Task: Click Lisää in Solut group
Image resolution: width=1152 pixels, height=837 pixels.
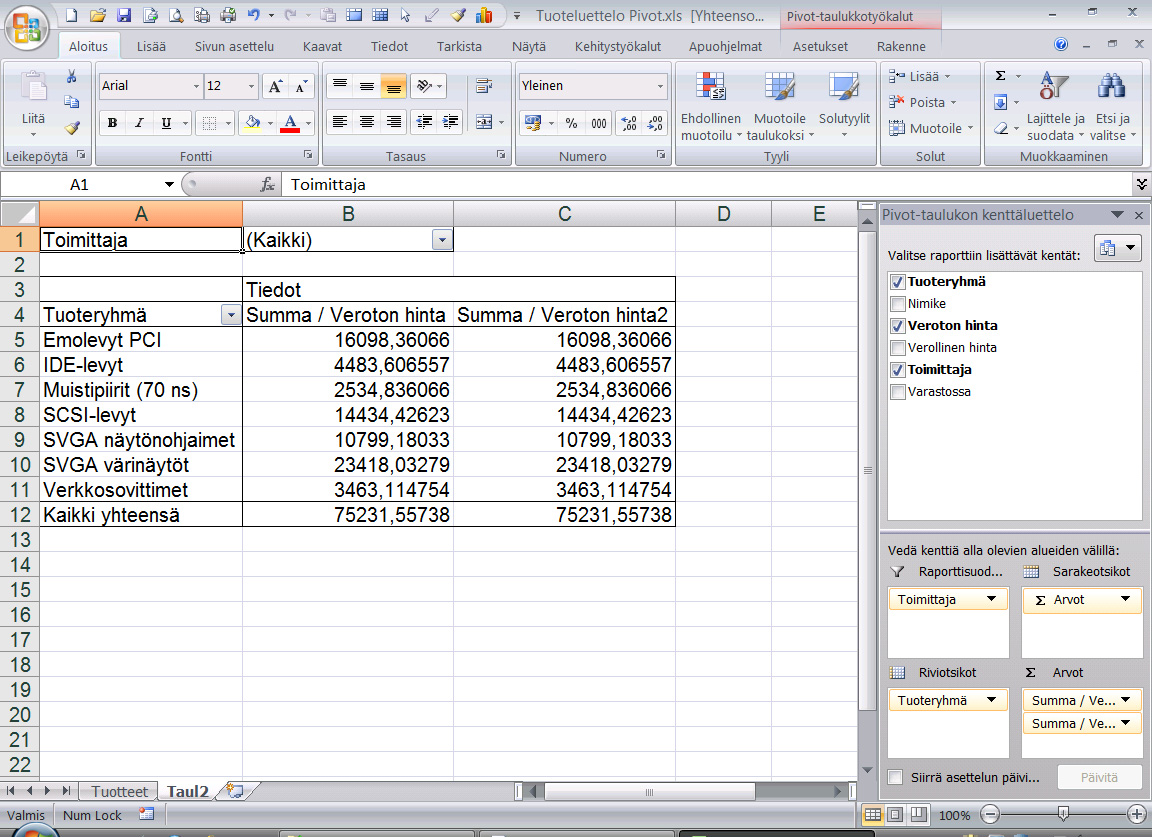Action: pyautogui.click(x=920, y=76)
